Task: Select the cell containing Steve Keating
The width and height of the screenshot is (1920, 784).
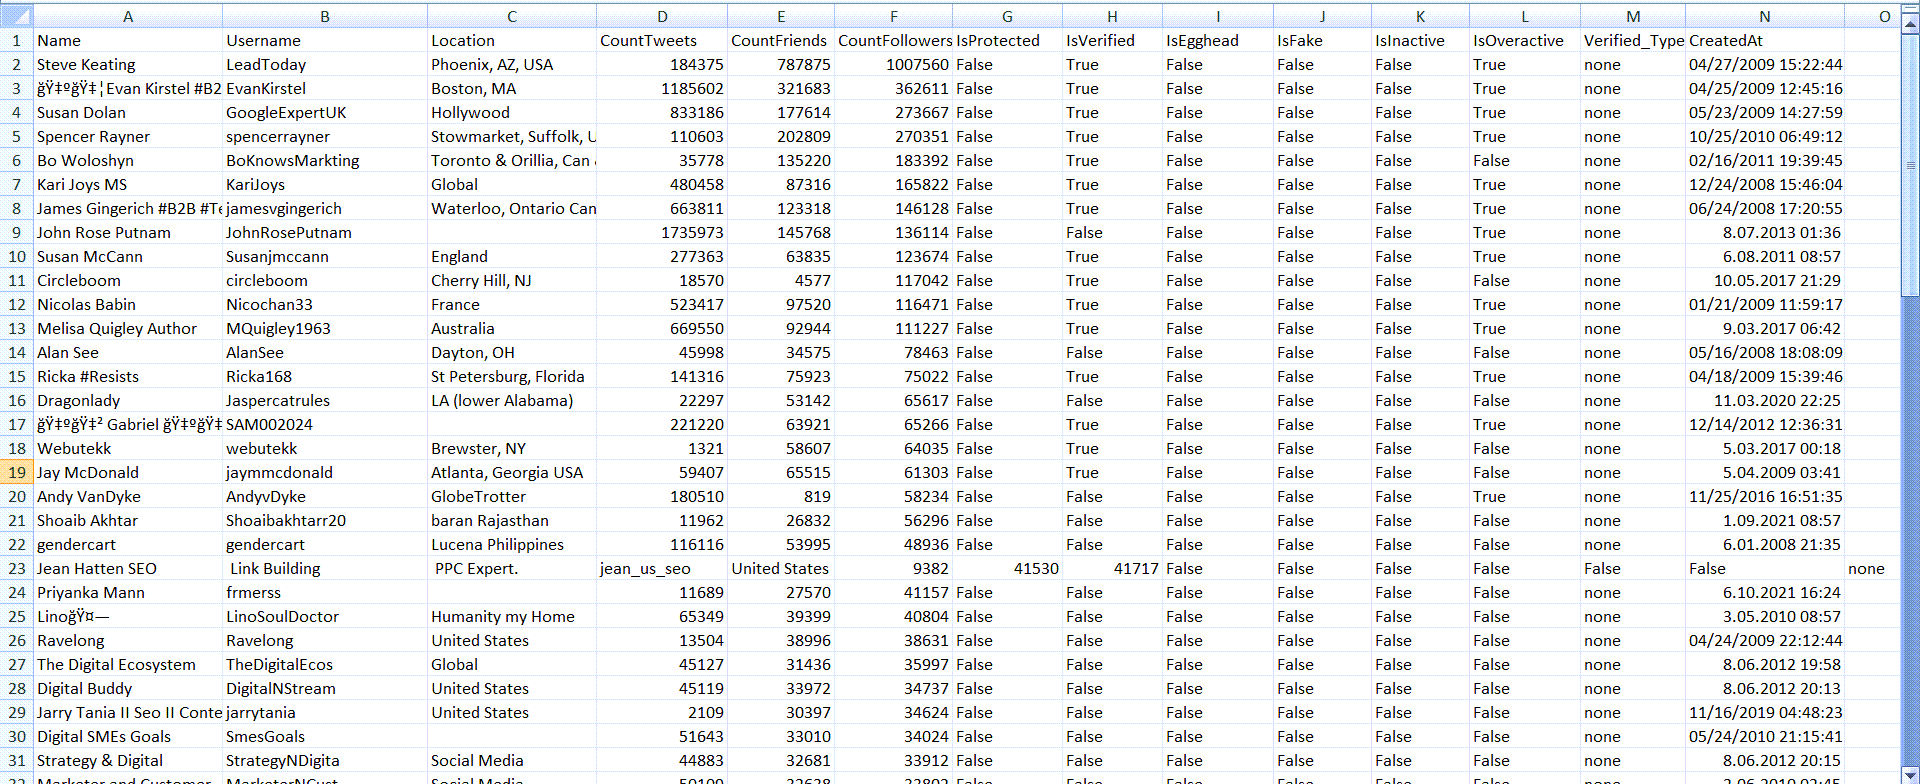Action: click(x=128, y=65)
